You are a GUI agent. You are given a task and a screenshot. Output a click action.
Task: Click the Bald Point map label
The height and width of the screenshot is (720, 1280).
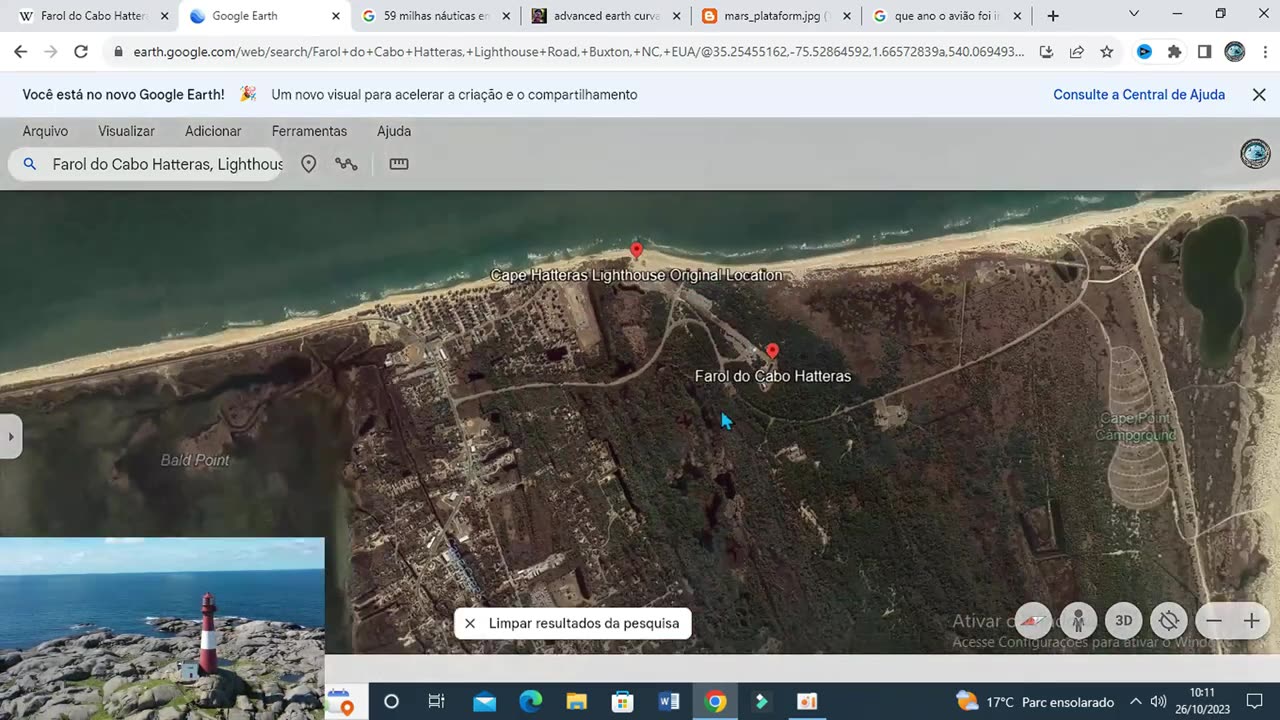[195, 460]
